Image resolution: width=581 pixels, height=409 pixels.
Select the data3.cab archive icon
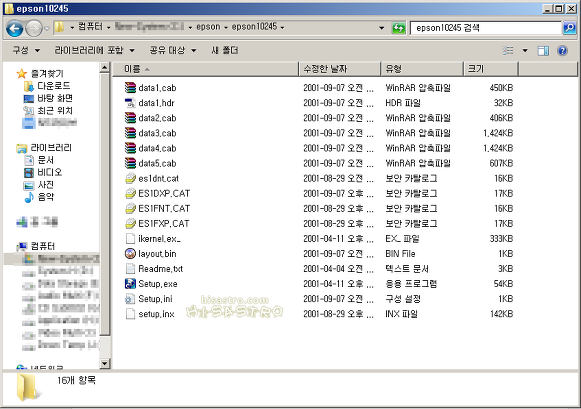[x=130, y=133]
